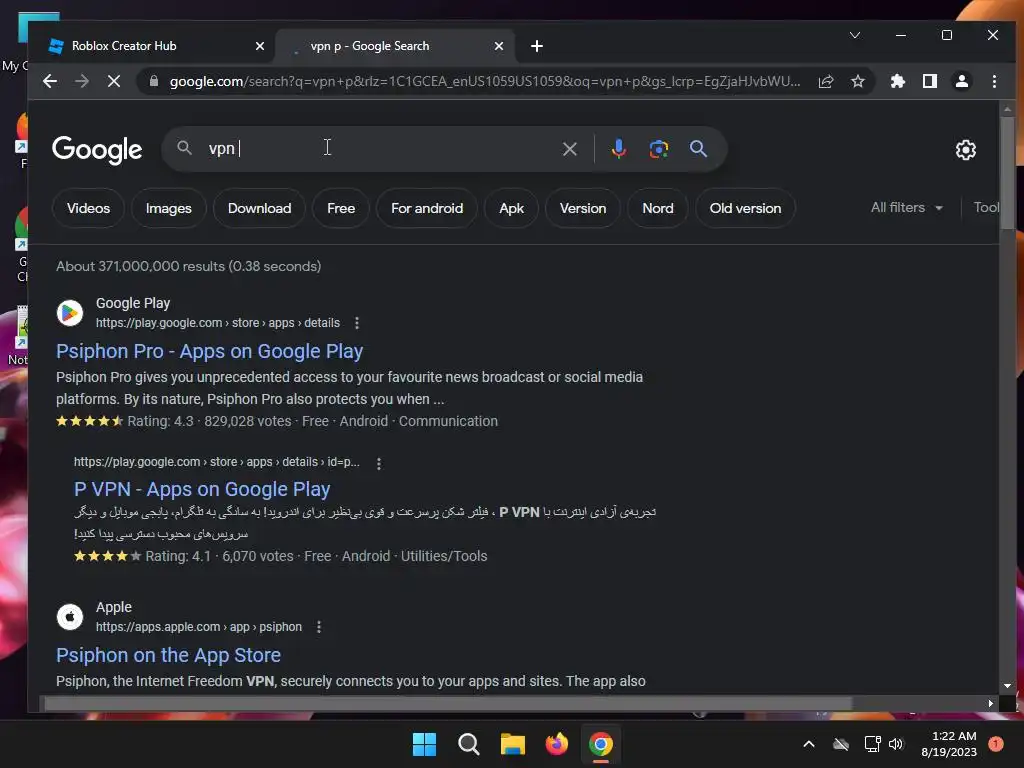Open volume control in system tray
Viewport: 1024px width, 768px height.
pos(896,744)
